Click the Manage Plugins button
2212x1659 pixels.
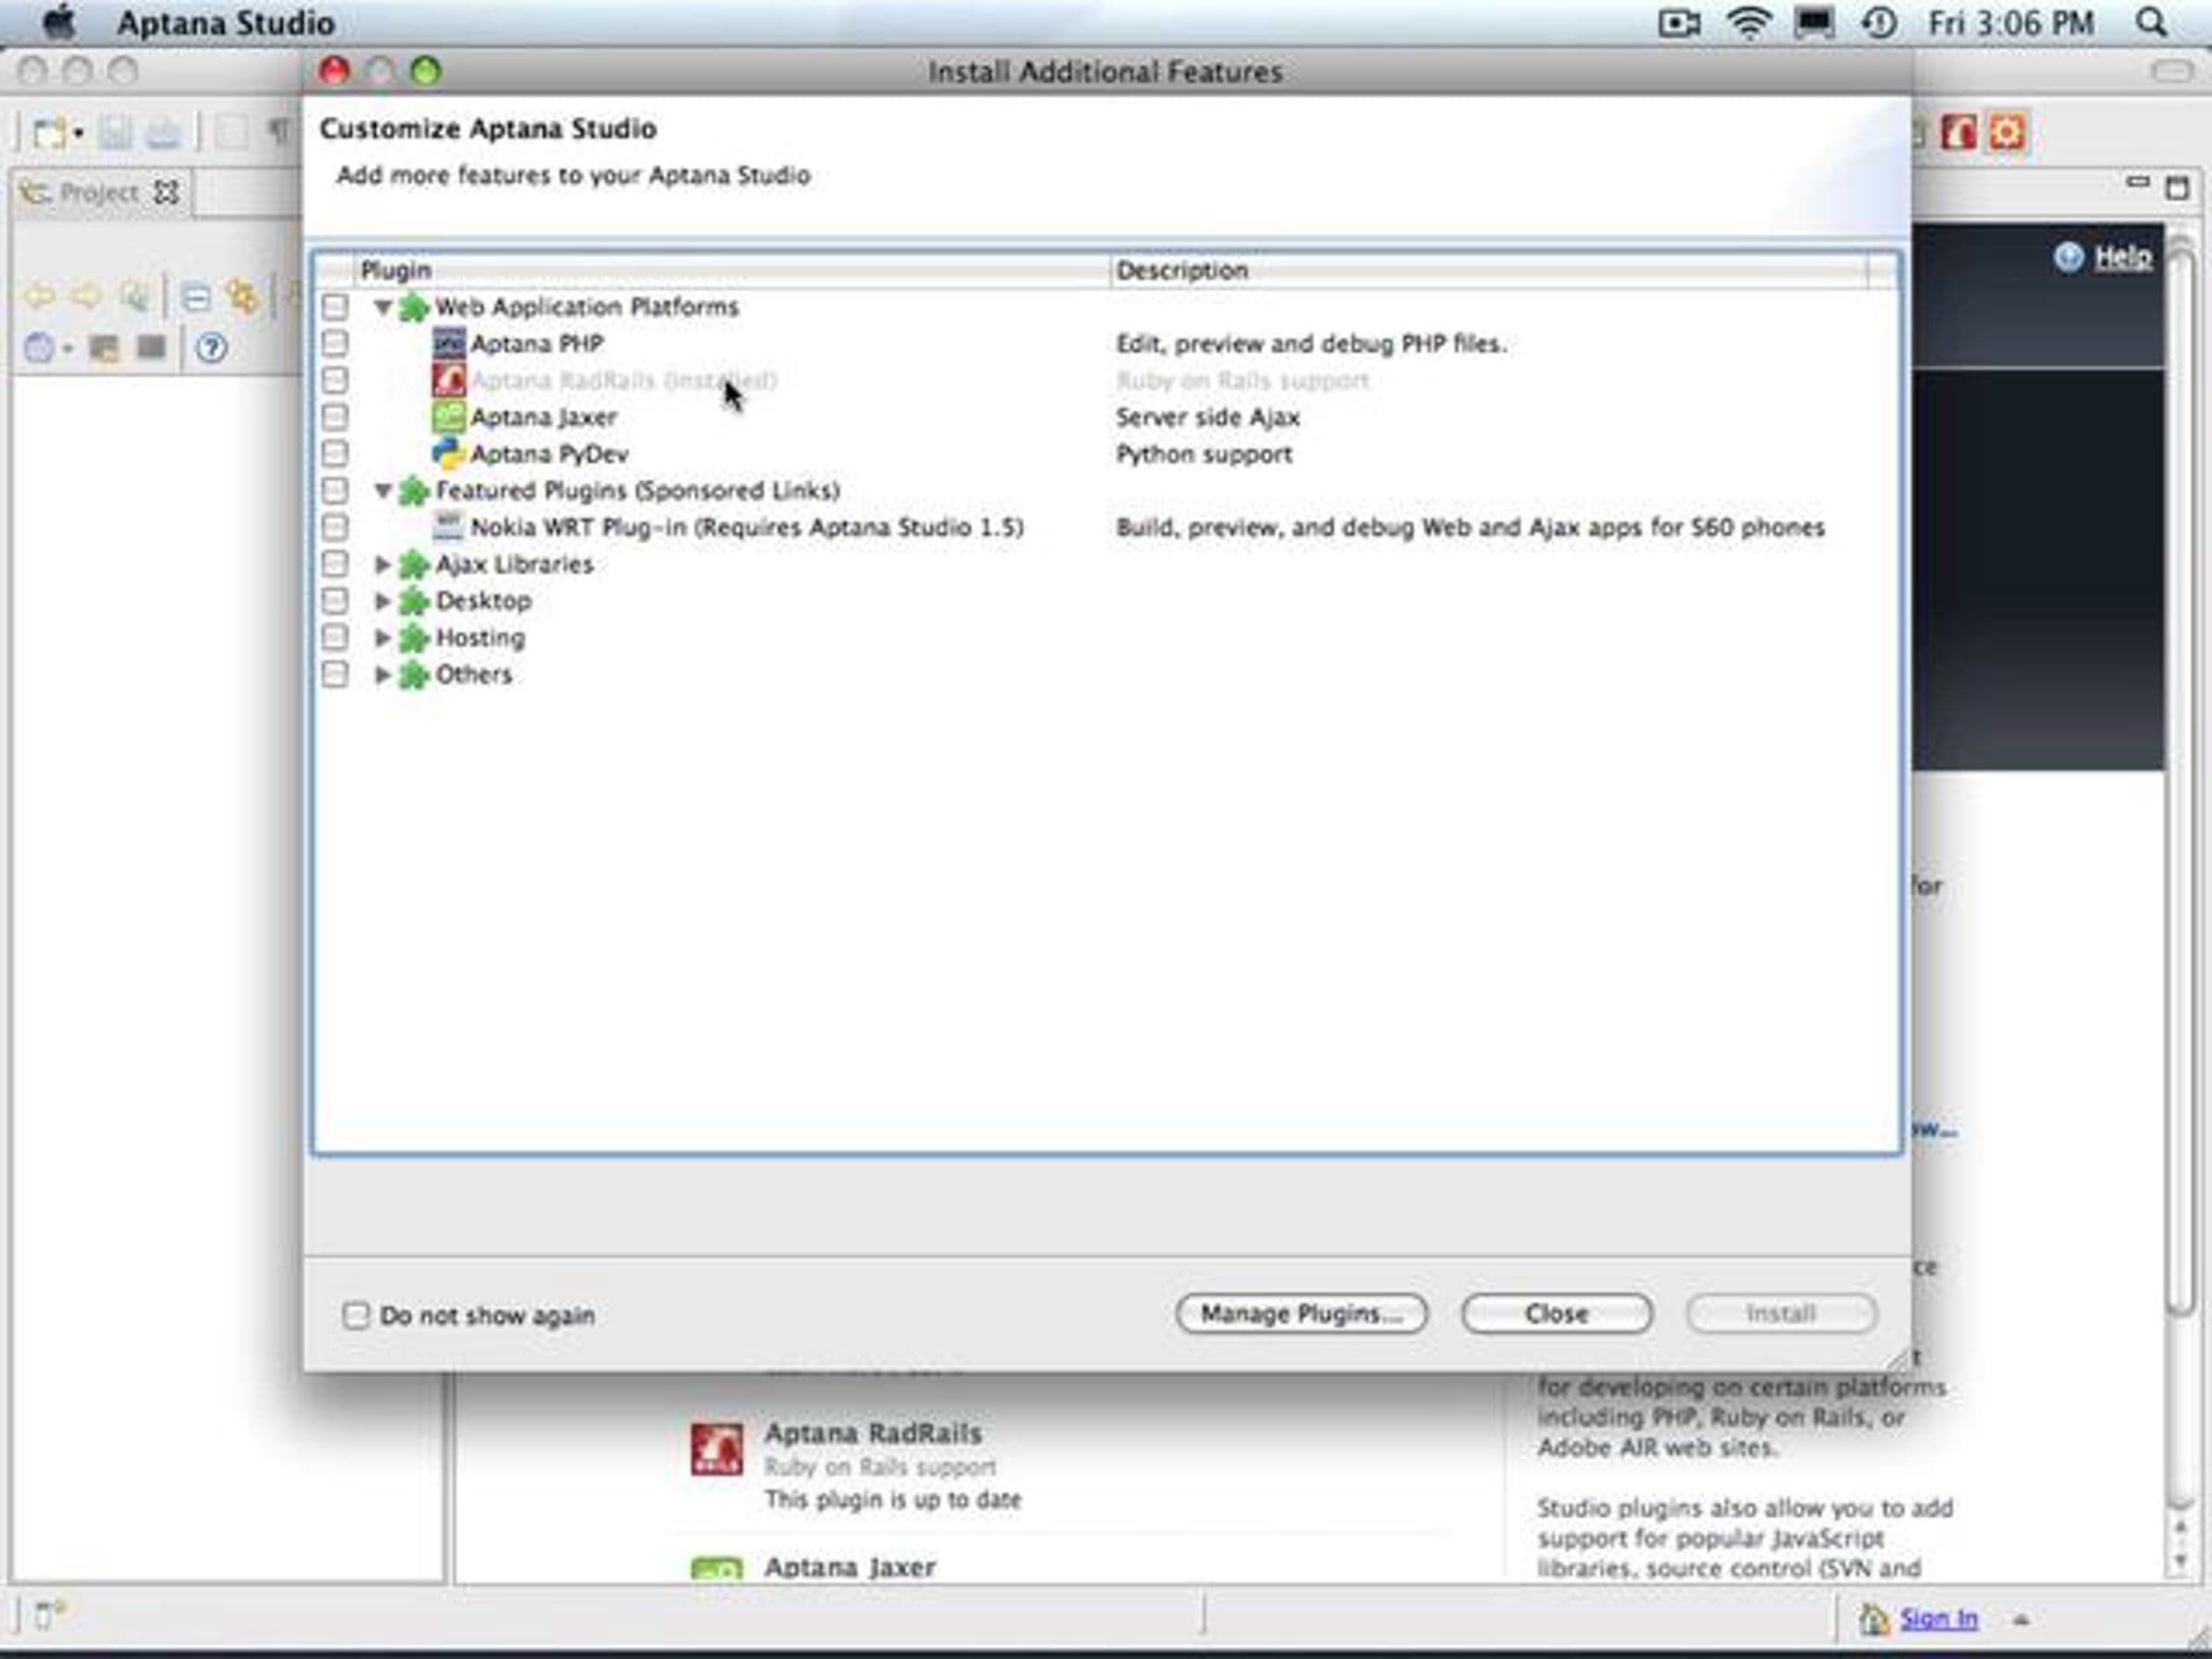pos(1301,1313)
